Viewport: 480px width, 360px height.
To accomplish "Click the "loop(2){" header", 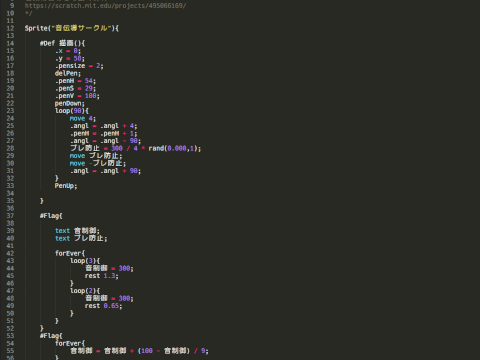I will [x=85, y=291].
